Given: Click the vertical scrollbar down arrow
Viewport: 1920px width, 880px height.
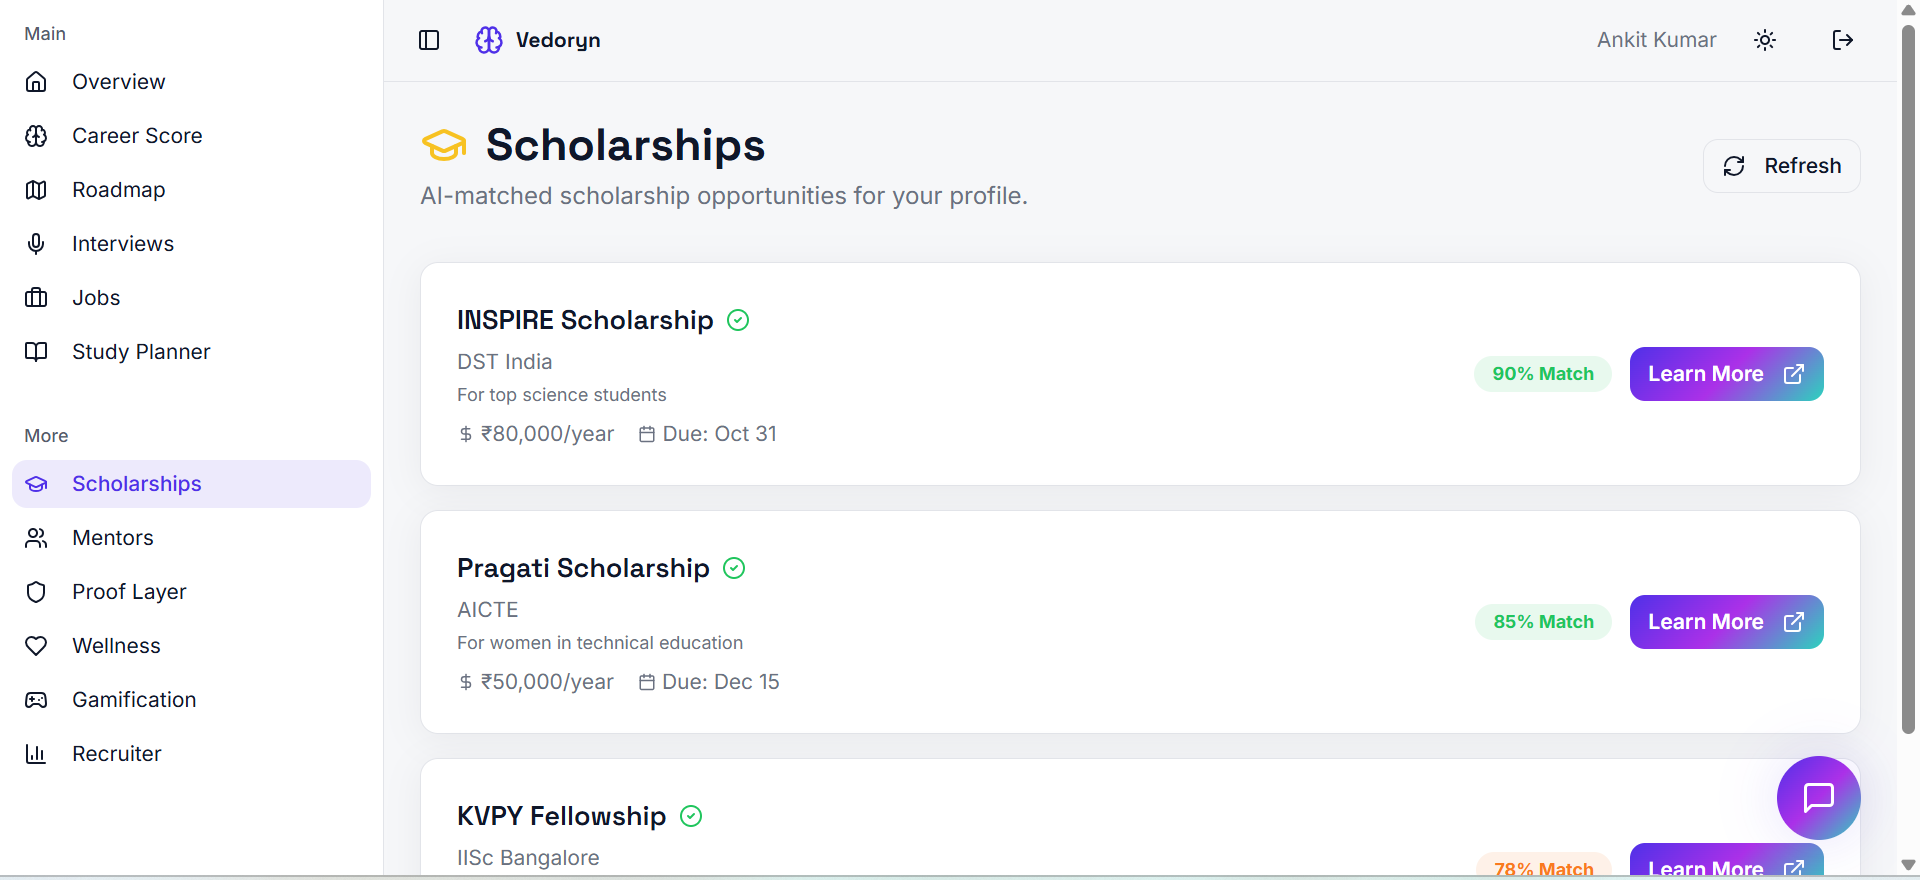Looking at the screenshot, I should pyautogui.click(x=1908, y=865).
